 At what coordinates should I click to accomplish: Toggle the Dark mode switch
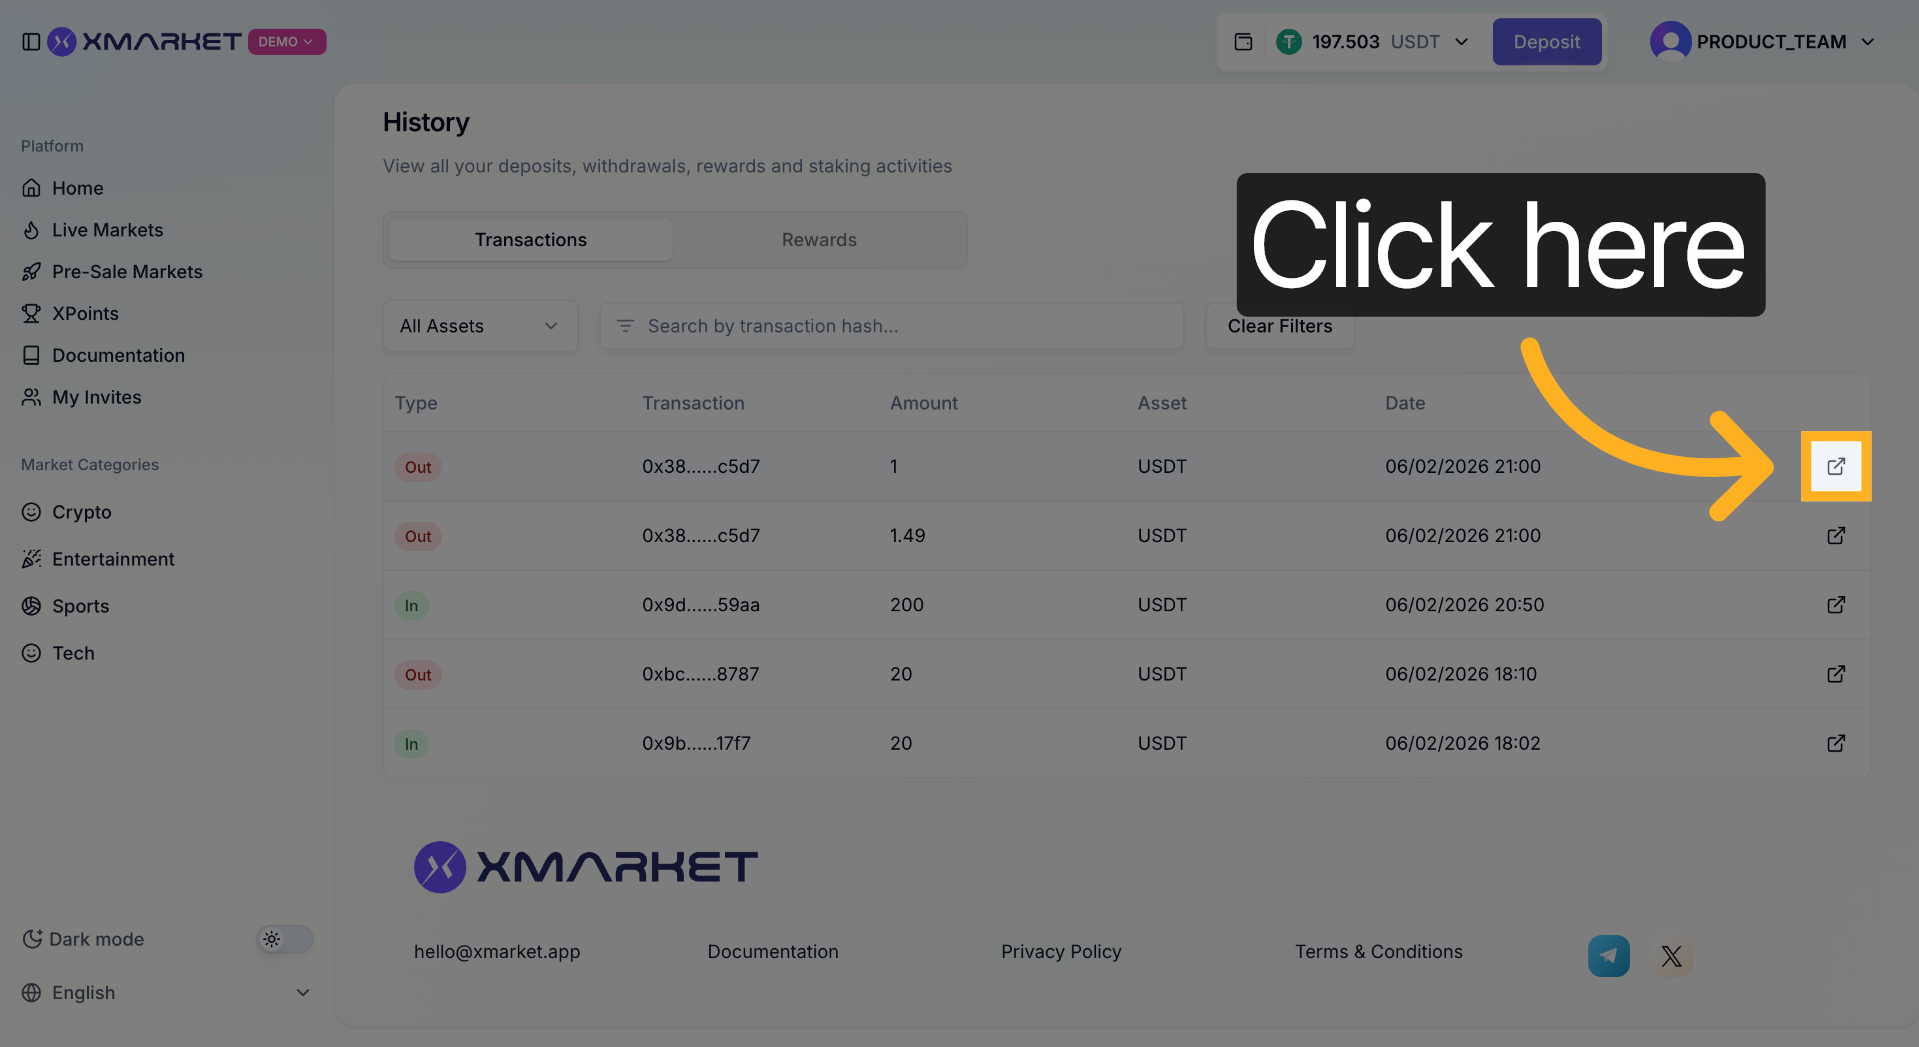(x=284, y=939)
